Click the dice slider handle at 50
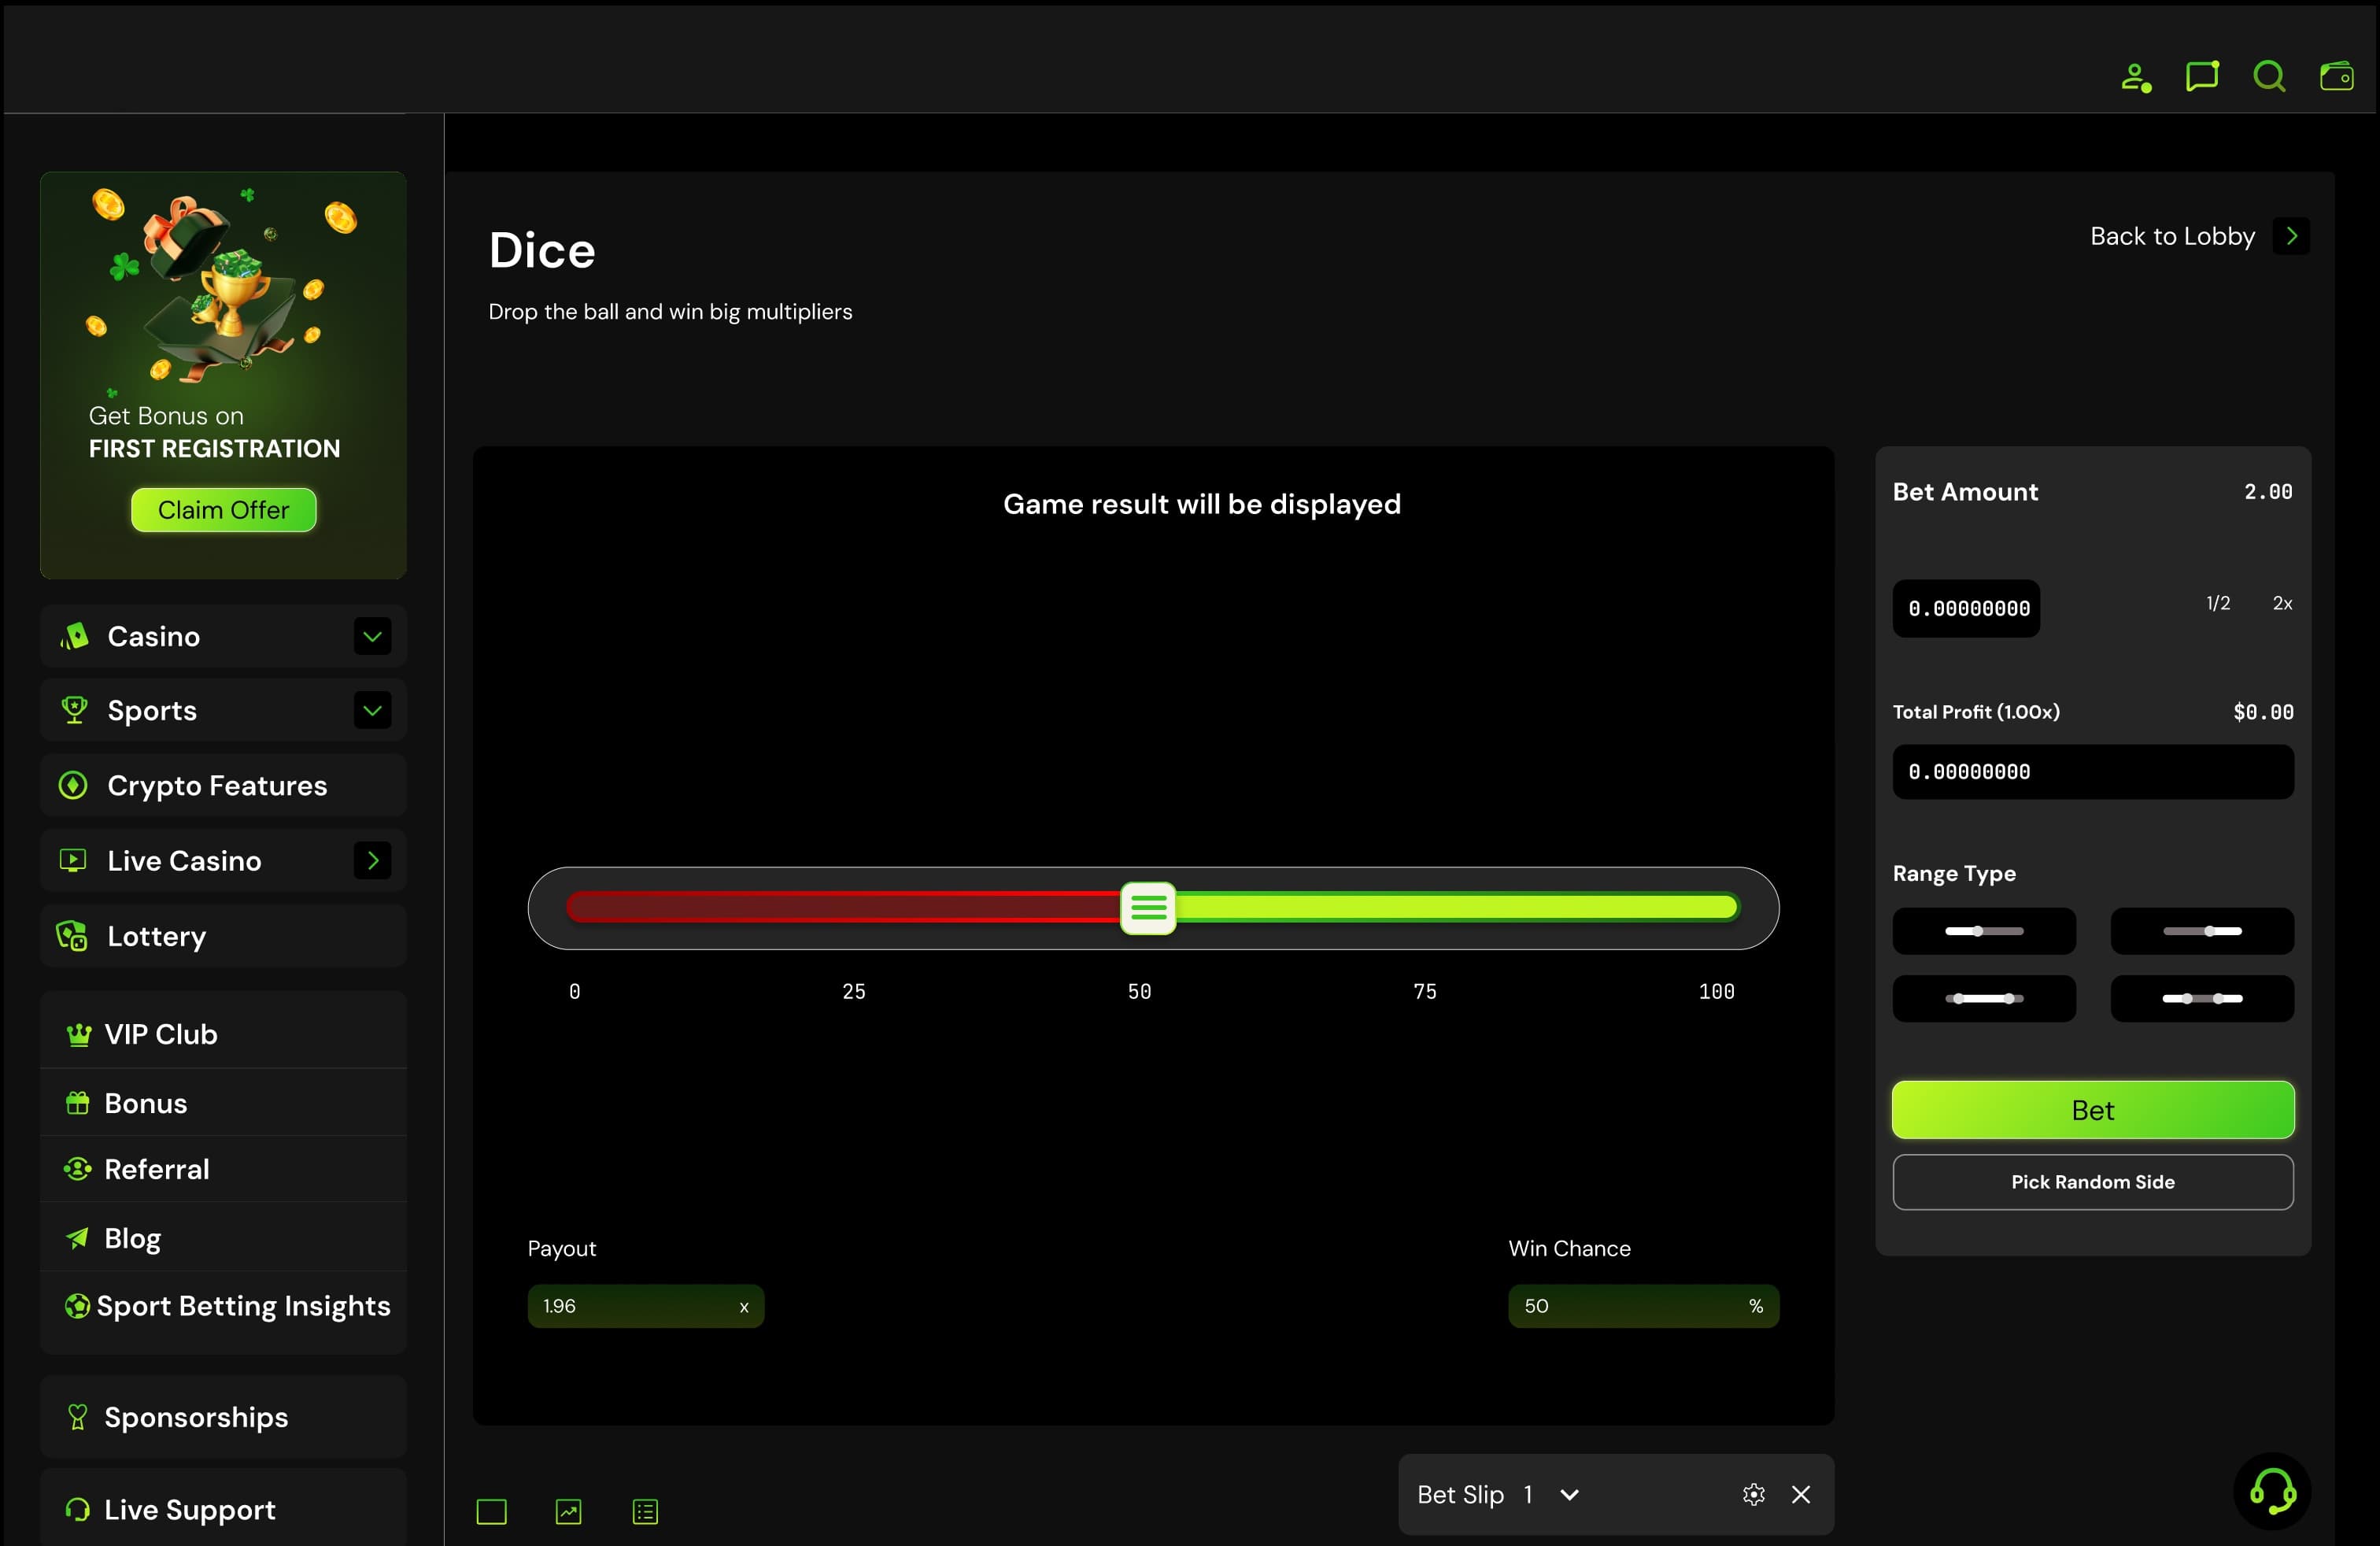Screen dimensions: 2380x1546 tap(1148, 908)
